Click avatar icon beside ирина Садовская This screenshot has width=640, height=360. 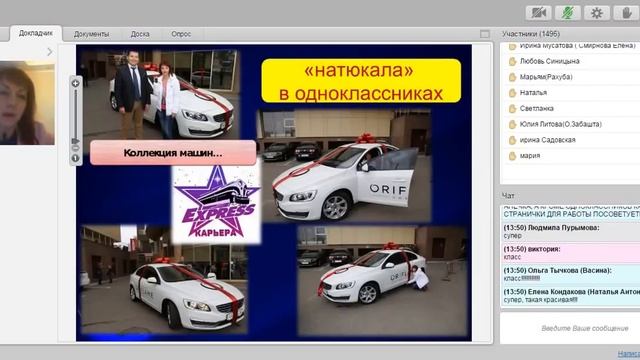tap(512, 140)
